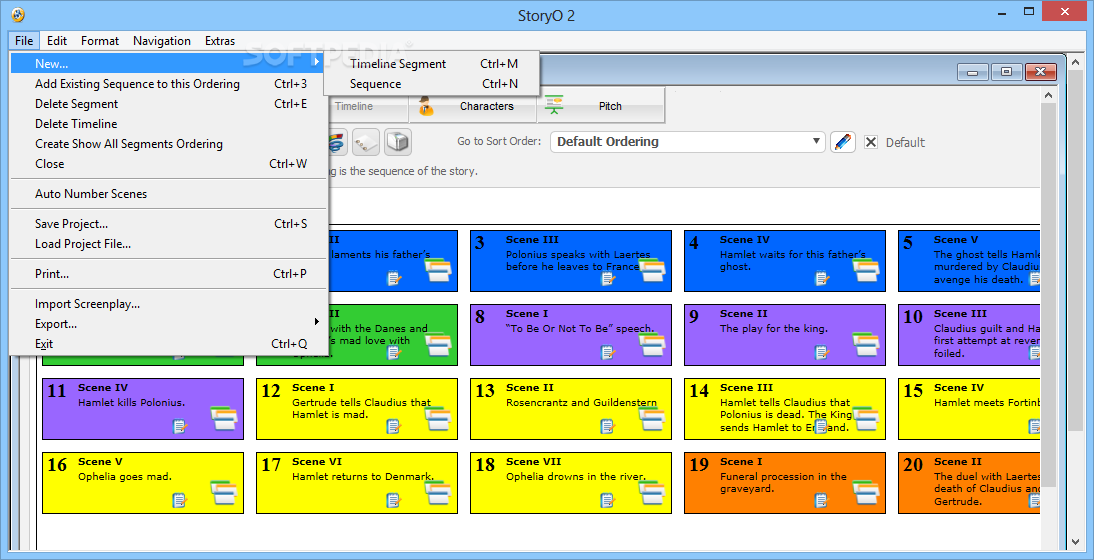Open the note editor on scene card 8
Viewport: 1094px width, 560px height.
click(608, 353)
